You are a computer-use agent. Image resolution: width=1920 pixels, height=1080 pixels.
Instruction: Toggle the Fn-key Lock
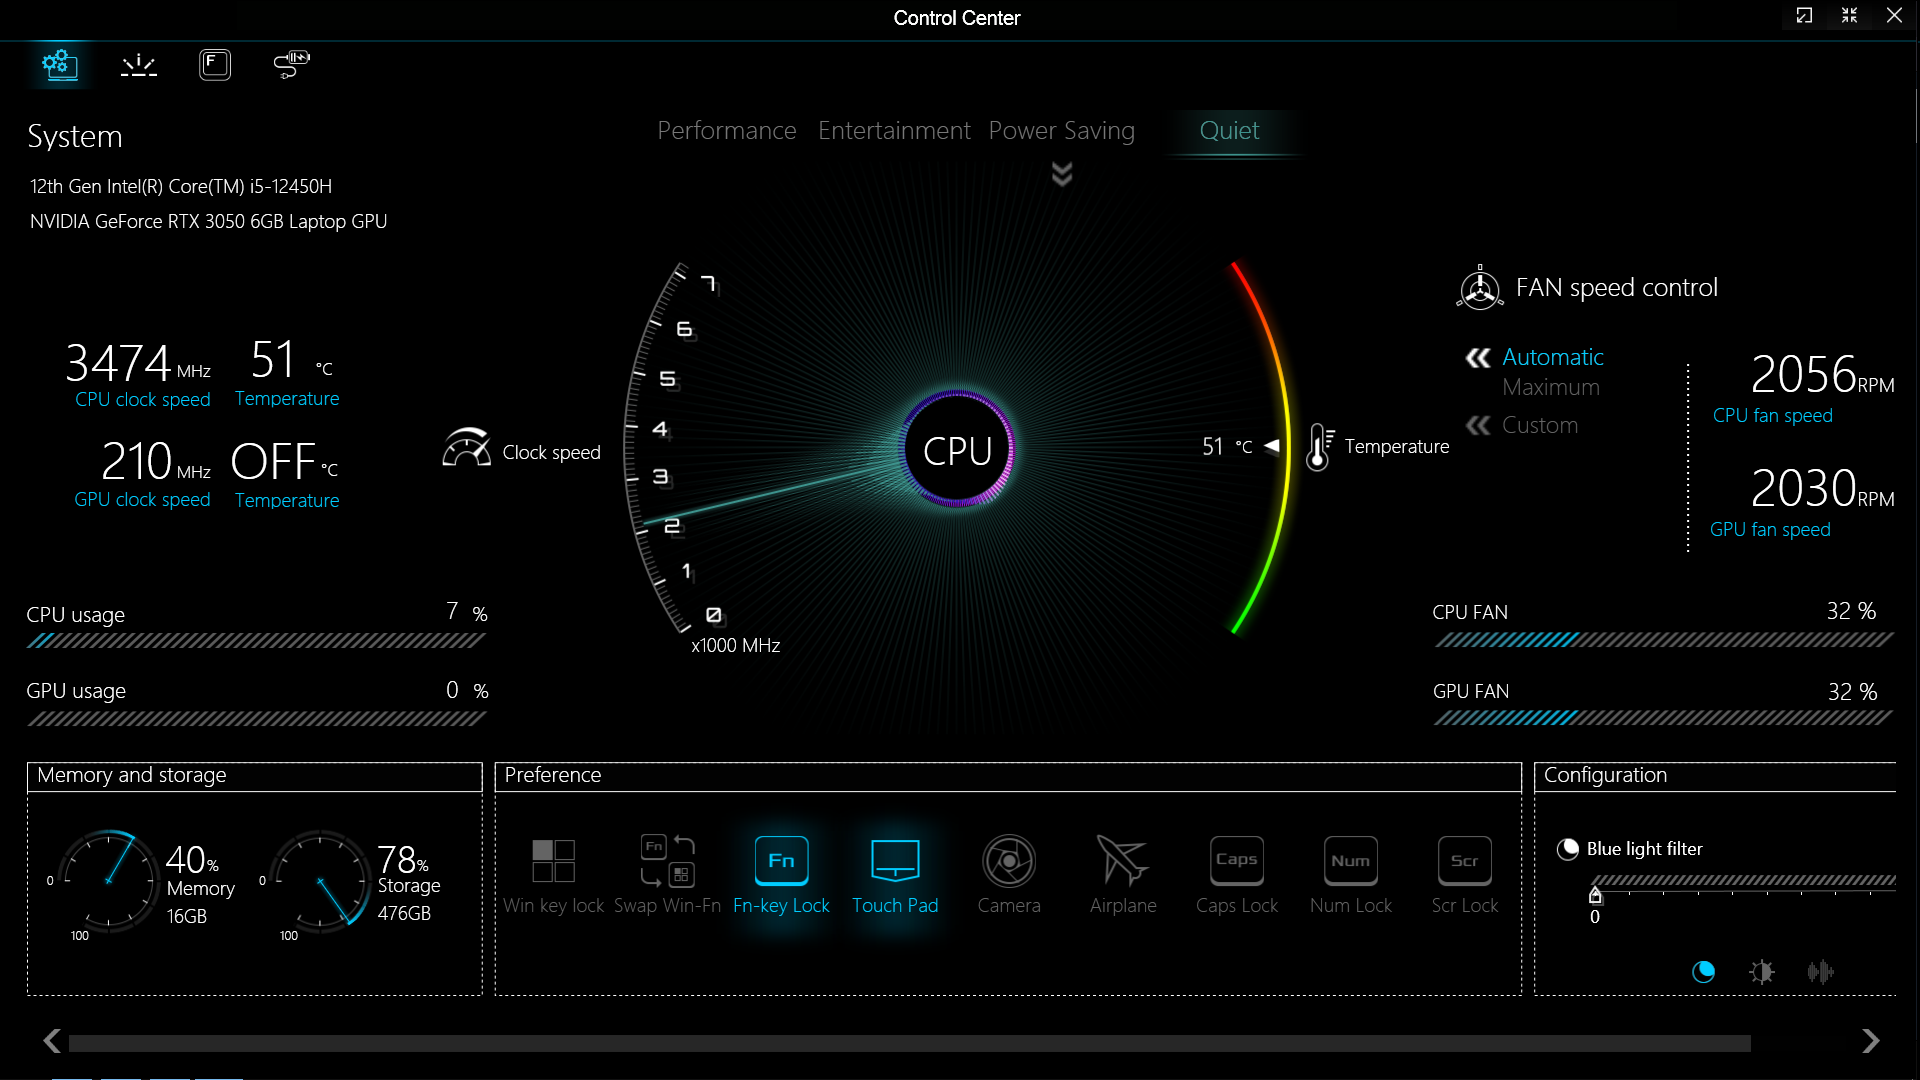[781, 862]
